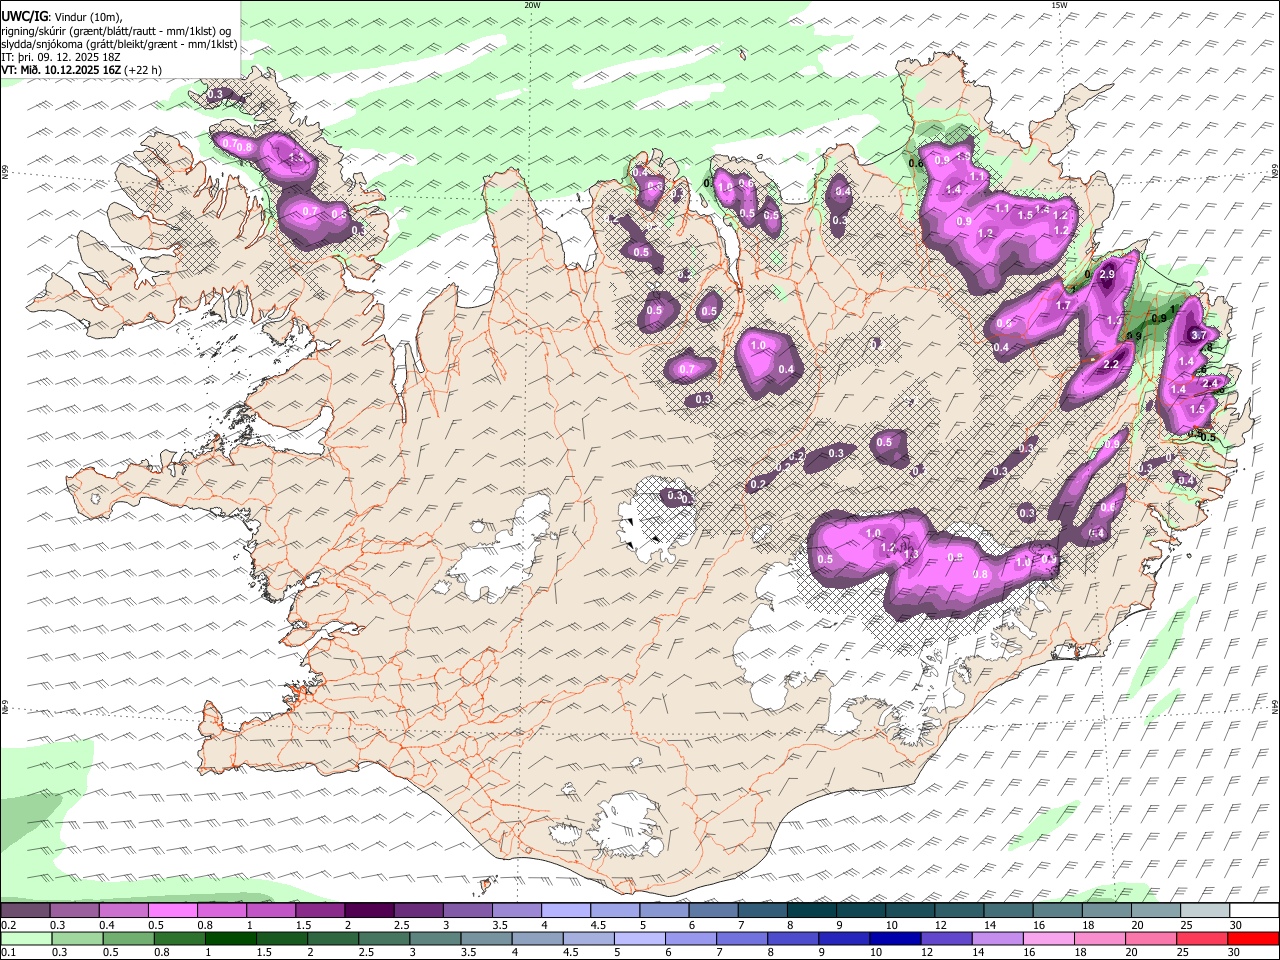The height and width of the screenshot is (960, 1280).
Task: Select the periwinkle 7 swatch in lower legend row
Action: [742, 938]
